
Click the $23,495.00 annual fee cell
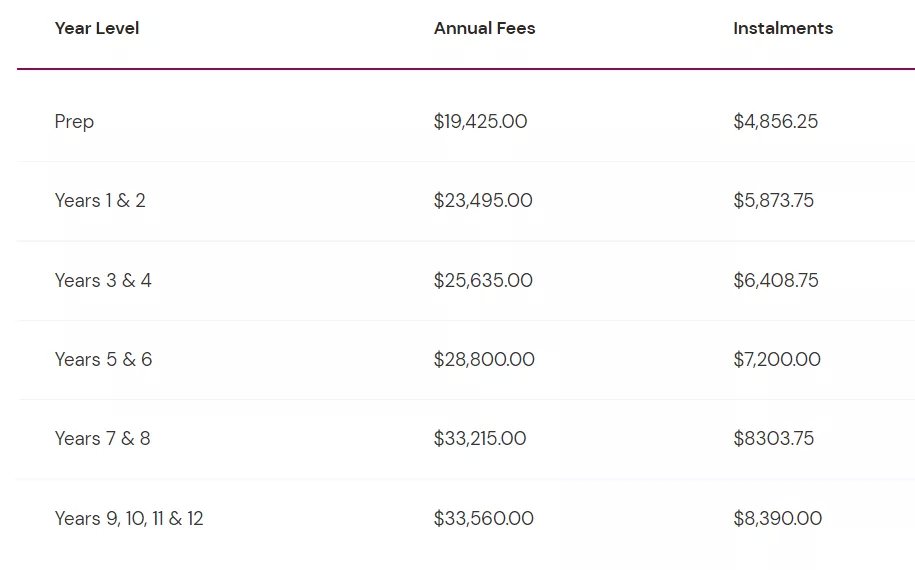(x=483, y=201)
